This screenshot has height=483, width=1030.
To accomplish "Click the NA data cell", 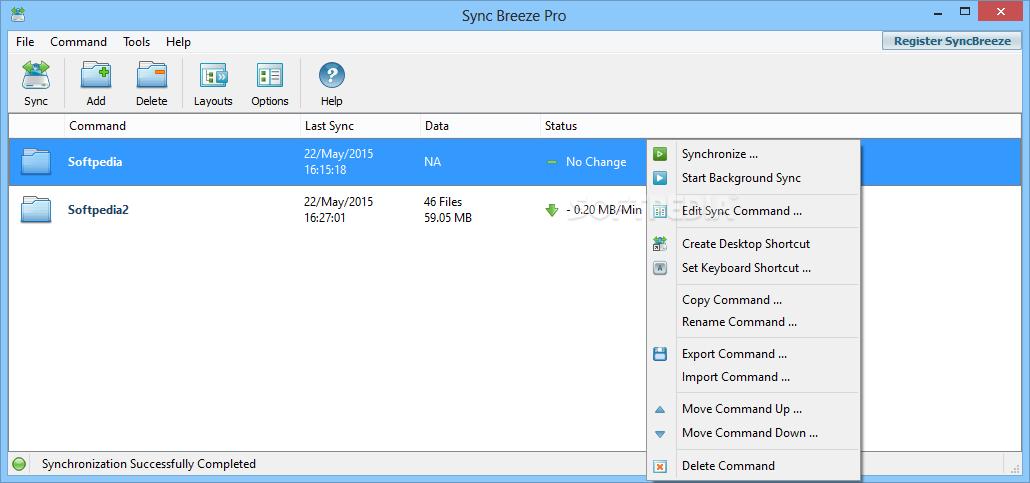I will 432,162.
